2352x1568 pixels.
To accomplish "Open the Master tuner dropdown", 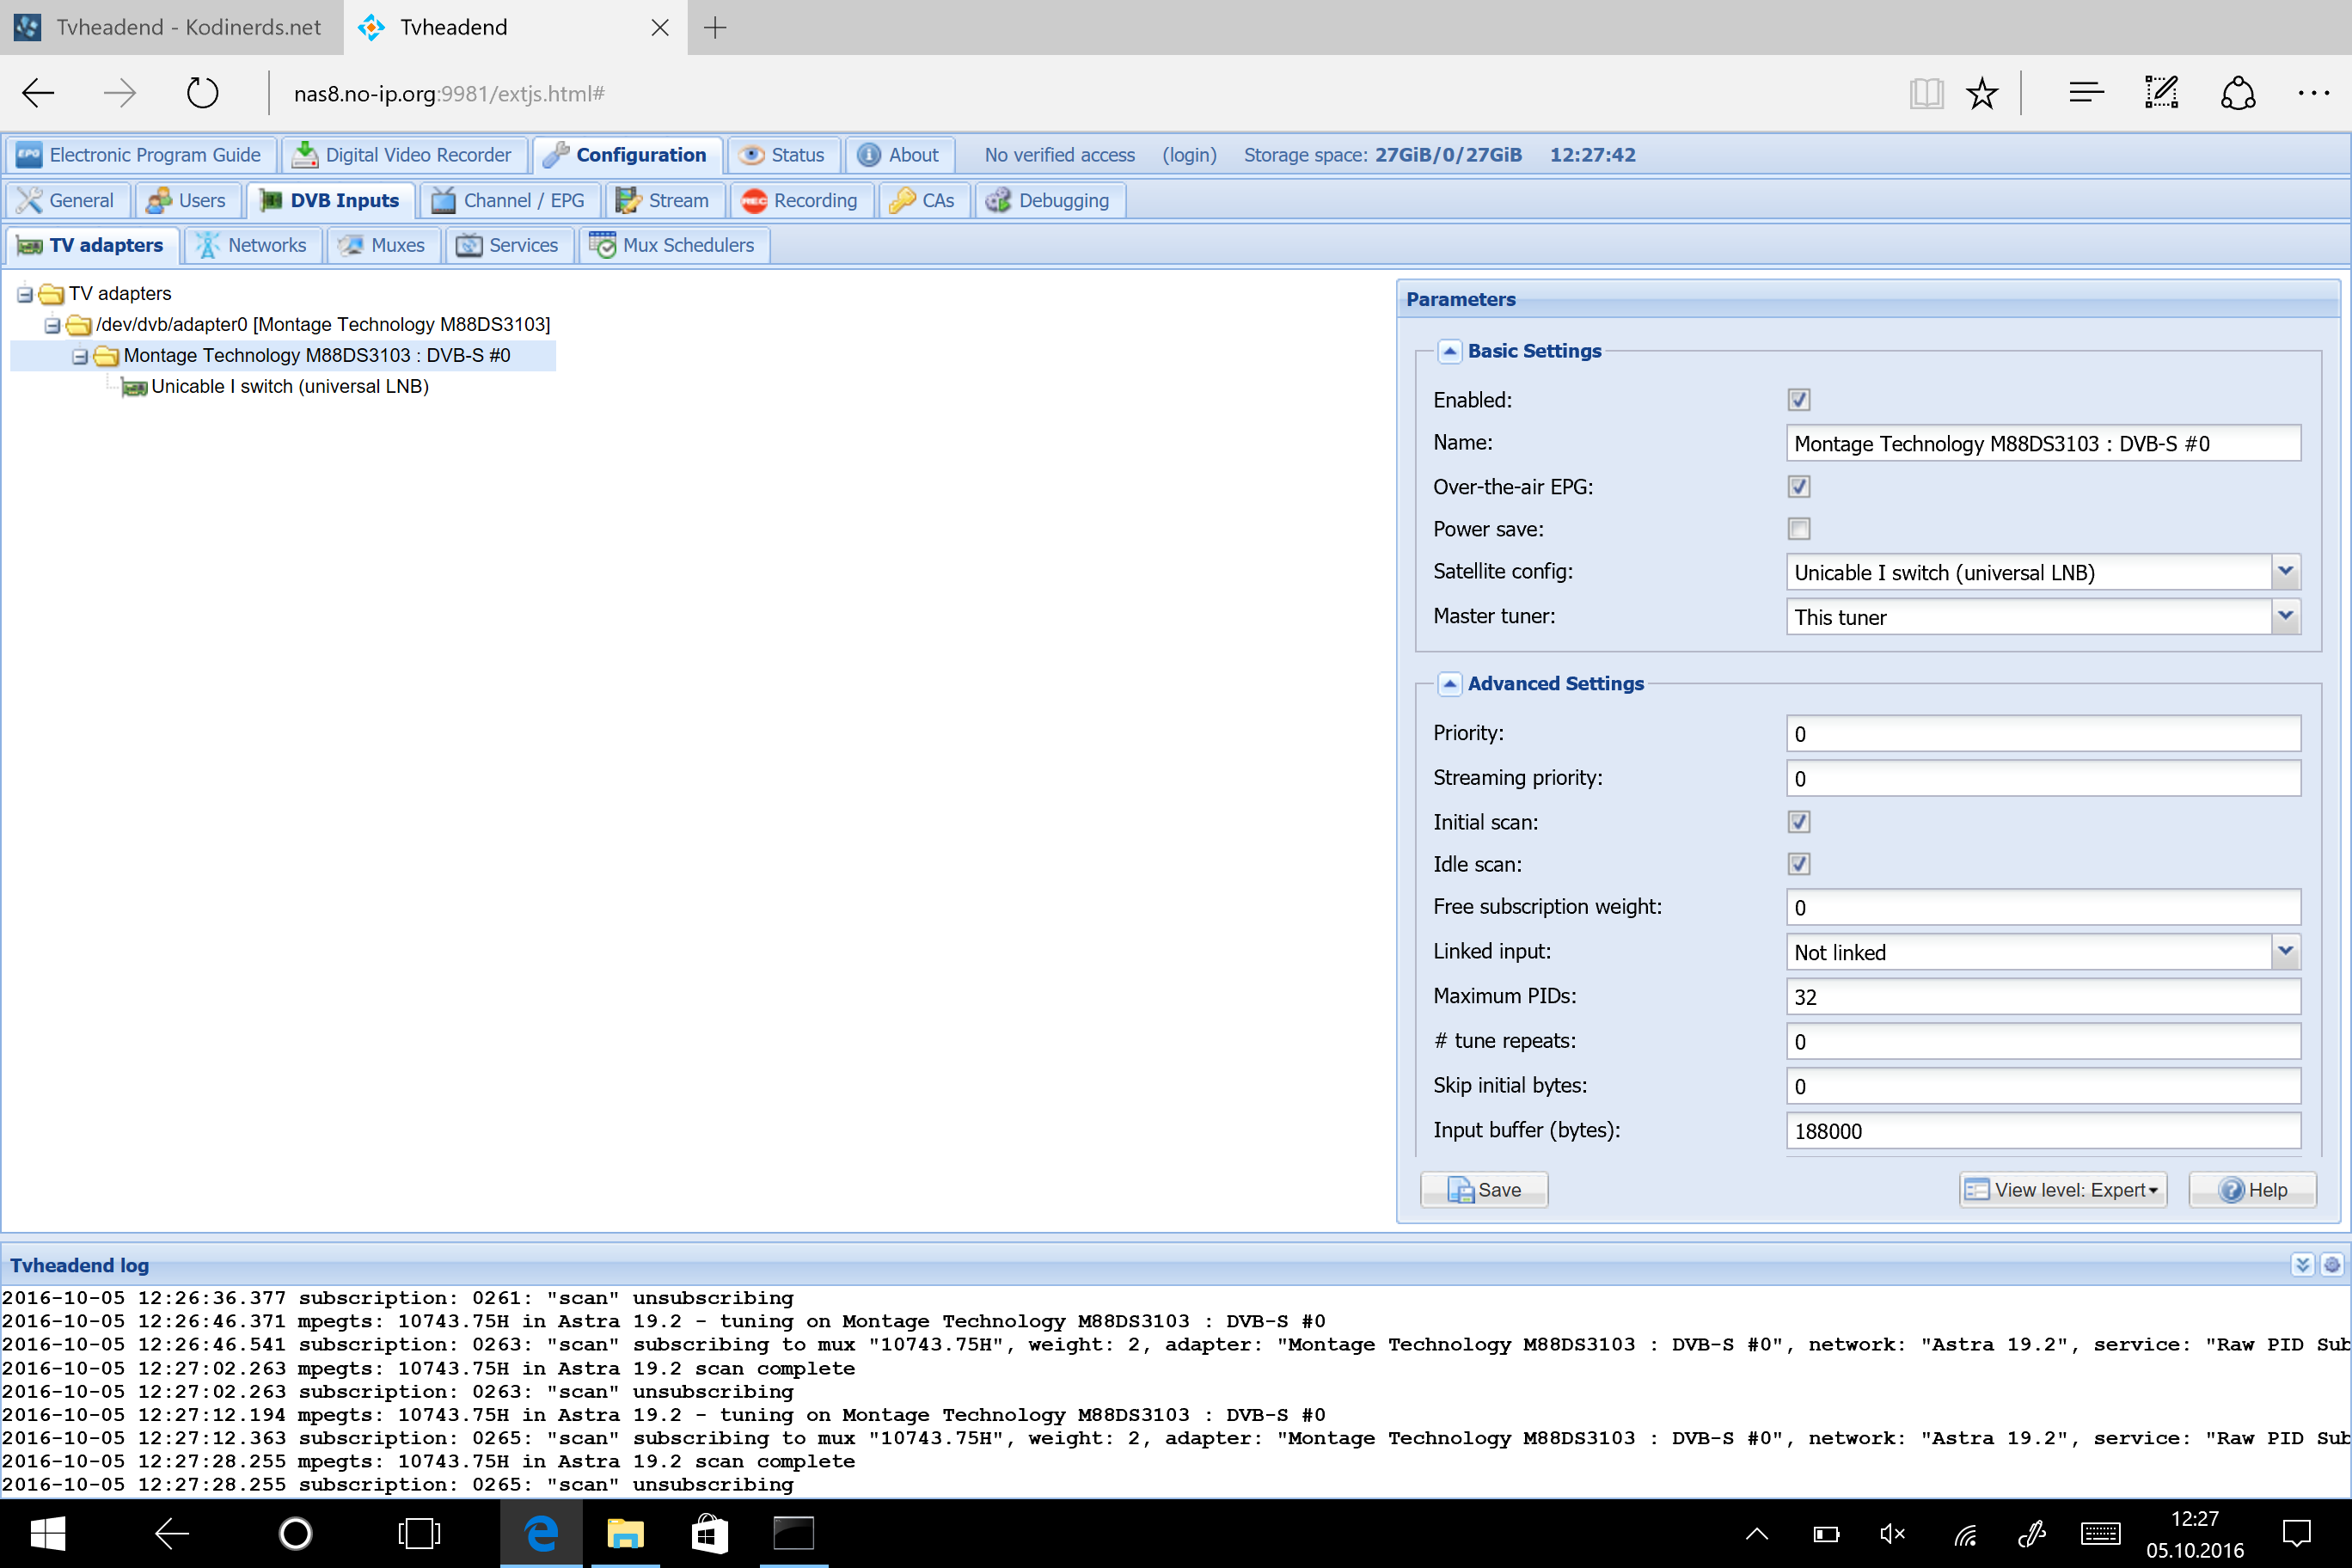I will tap(2284, 617).
